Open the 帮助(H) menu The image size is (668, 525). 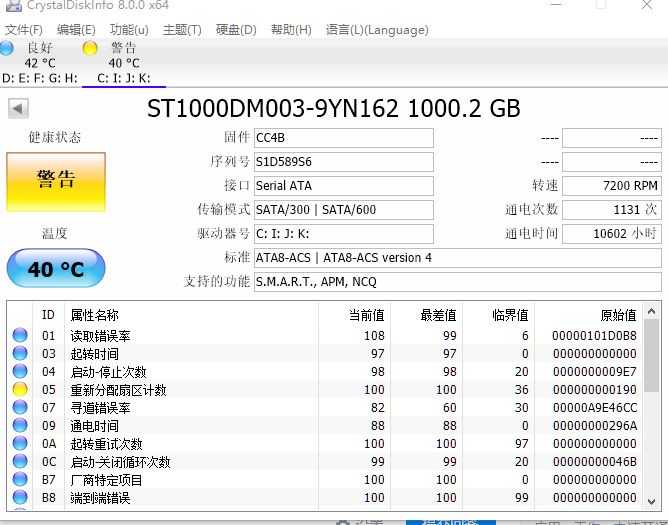pyautogui.click(x=291, y=30)
